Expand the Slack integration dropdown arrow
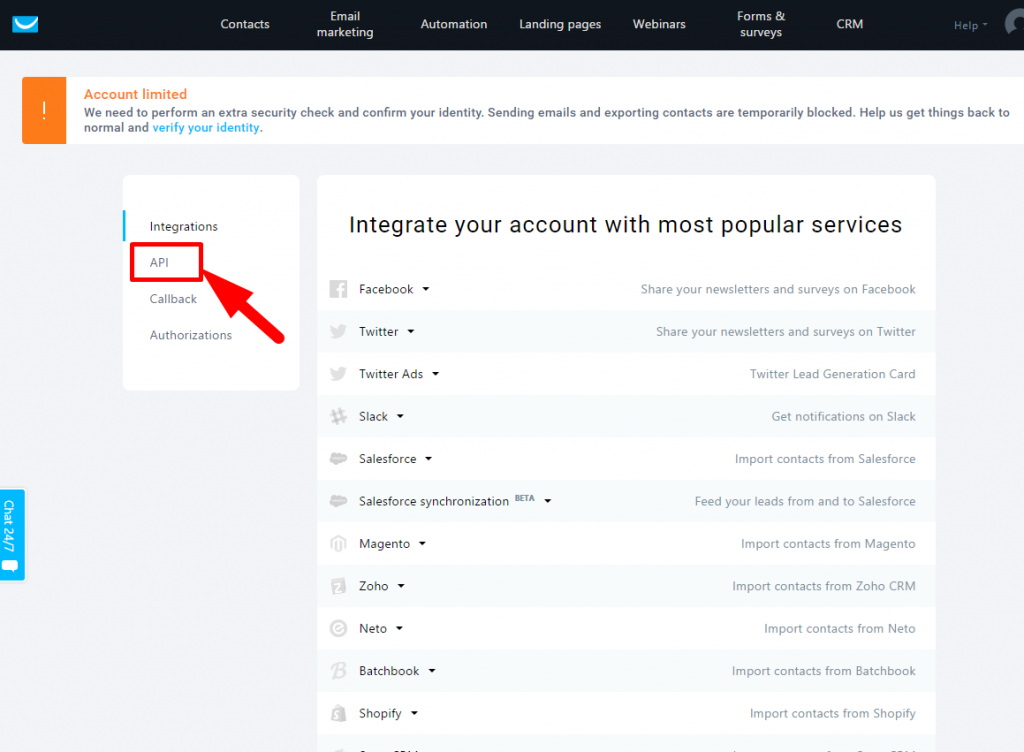 coord(400,416)
